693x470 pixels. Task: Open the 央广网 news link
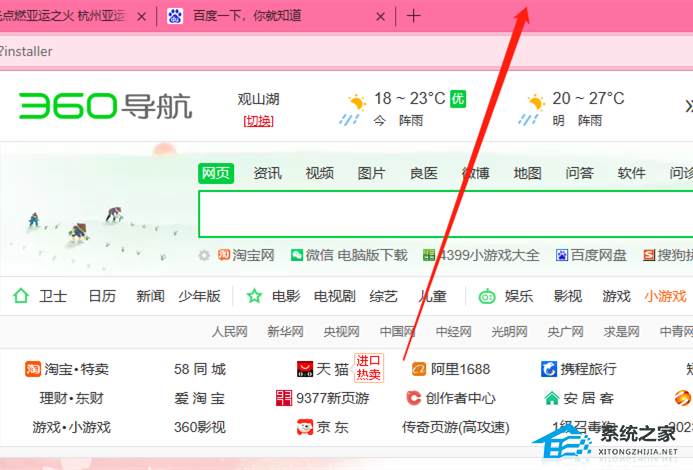coord(565,331)
